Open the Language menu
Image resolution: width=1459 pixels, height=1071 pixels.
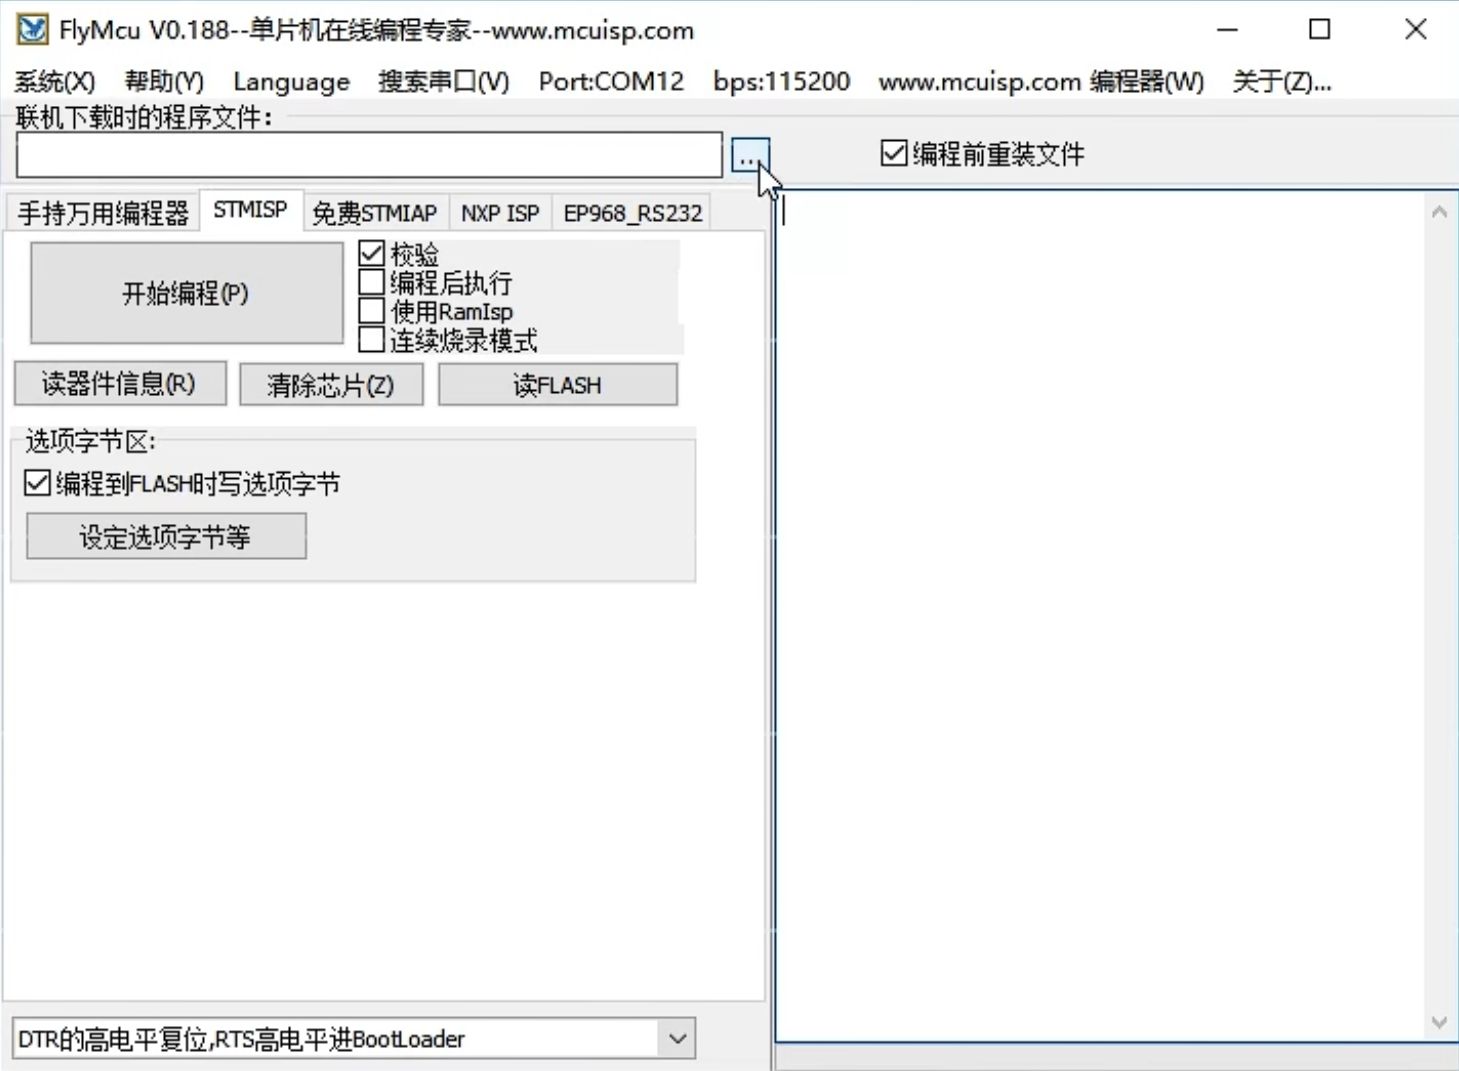(291, 81)
